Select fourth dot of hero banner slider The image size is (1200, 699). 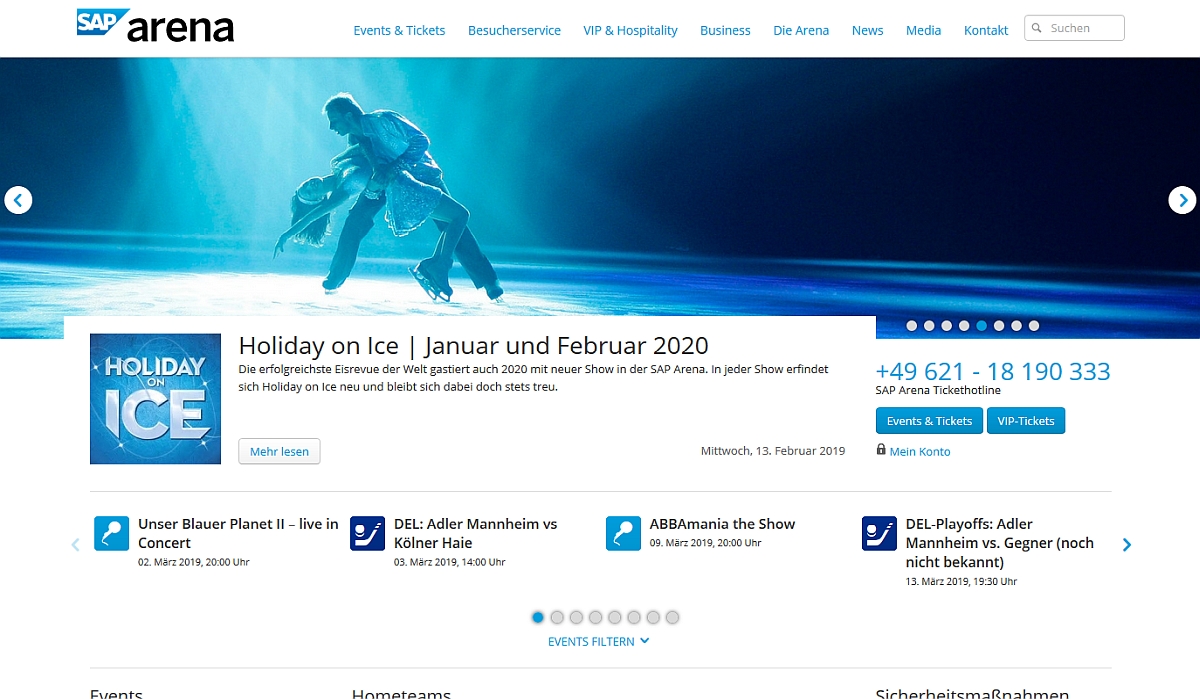pos(964,325)
